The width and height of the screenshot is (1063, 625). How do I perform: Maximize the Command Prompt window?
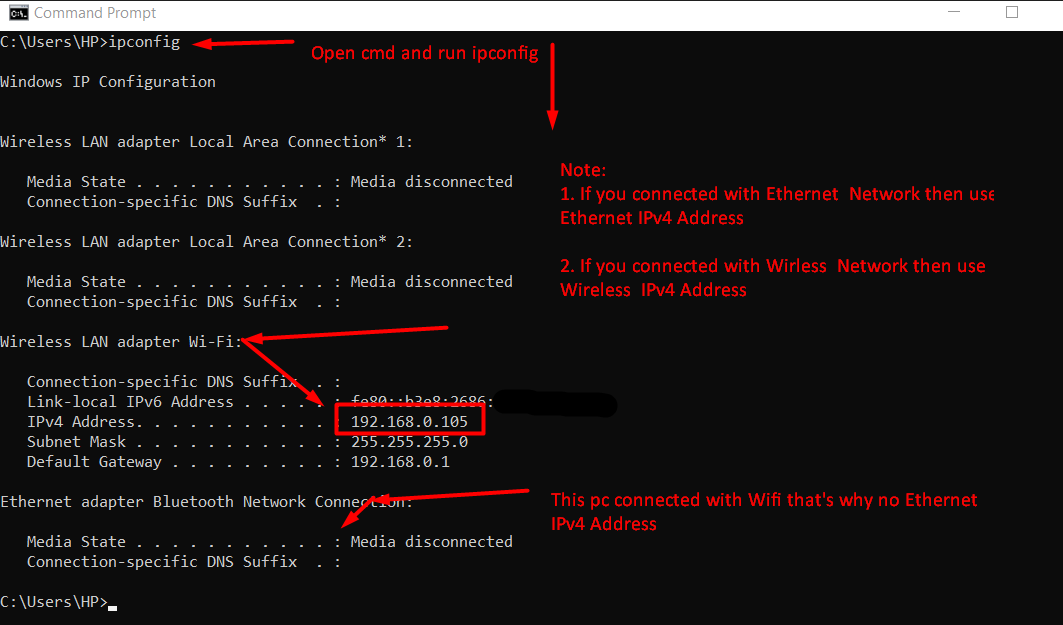(1011, 13)
